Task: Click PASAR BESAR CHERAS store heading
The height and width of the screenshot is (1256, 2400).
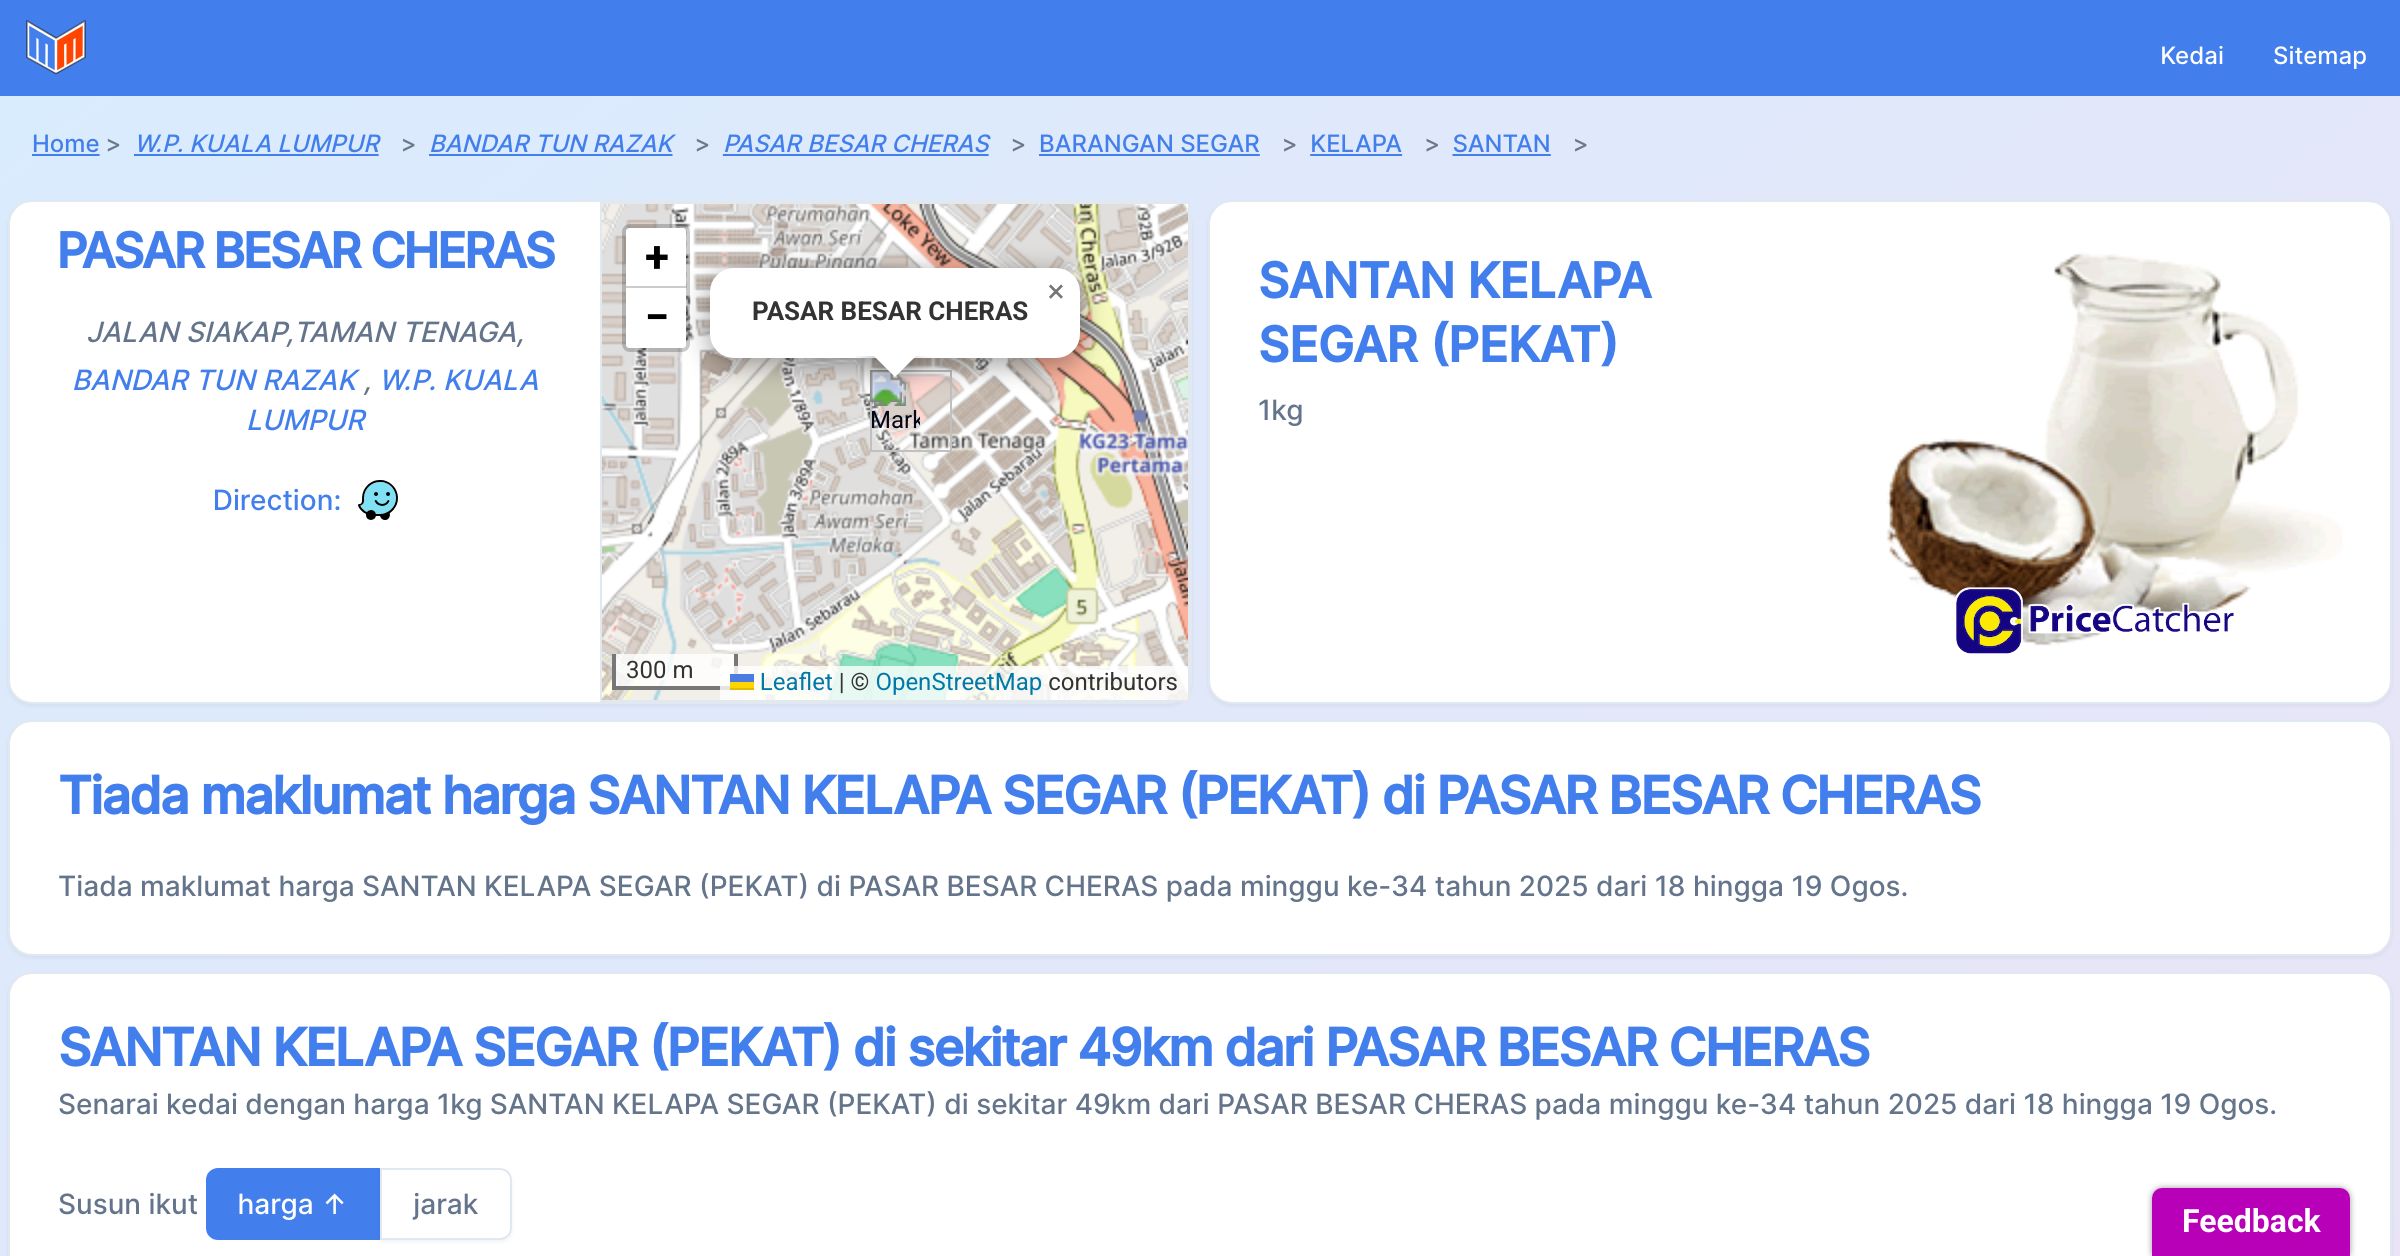Action: pos(306,250)
